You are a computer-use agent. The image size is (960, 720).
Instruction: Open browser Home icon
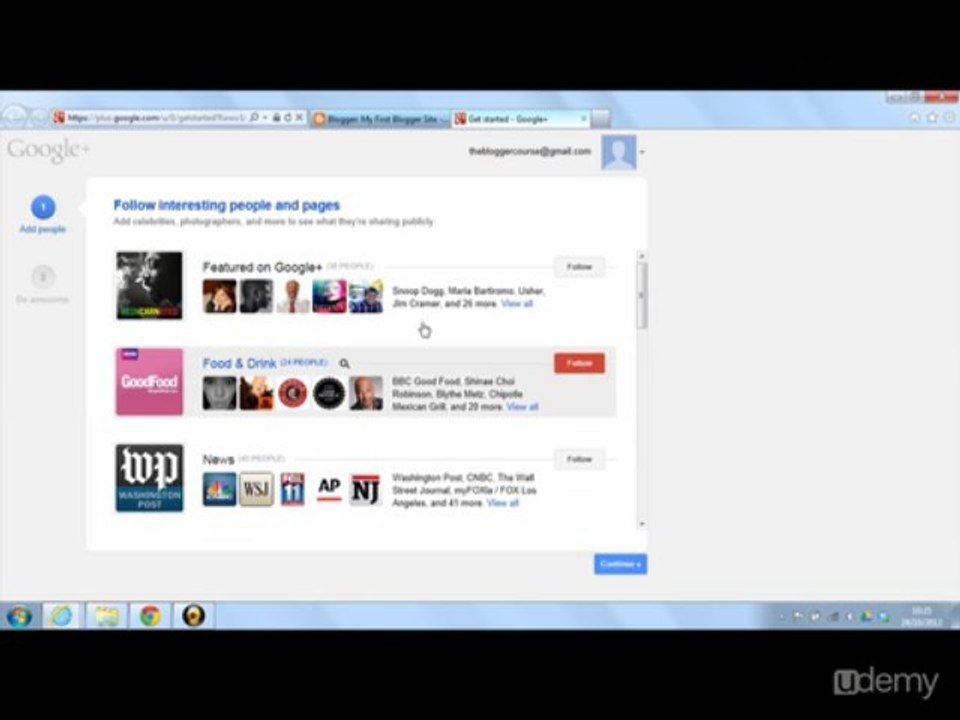(x=915, y=117)
